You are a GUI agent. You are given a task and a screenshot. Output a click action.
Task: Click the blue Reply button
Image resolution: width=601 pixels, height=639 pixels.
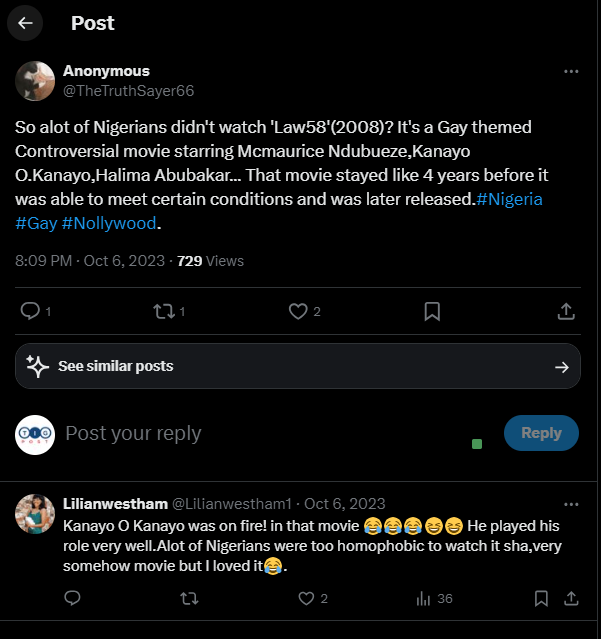click(x=541, y=433)
